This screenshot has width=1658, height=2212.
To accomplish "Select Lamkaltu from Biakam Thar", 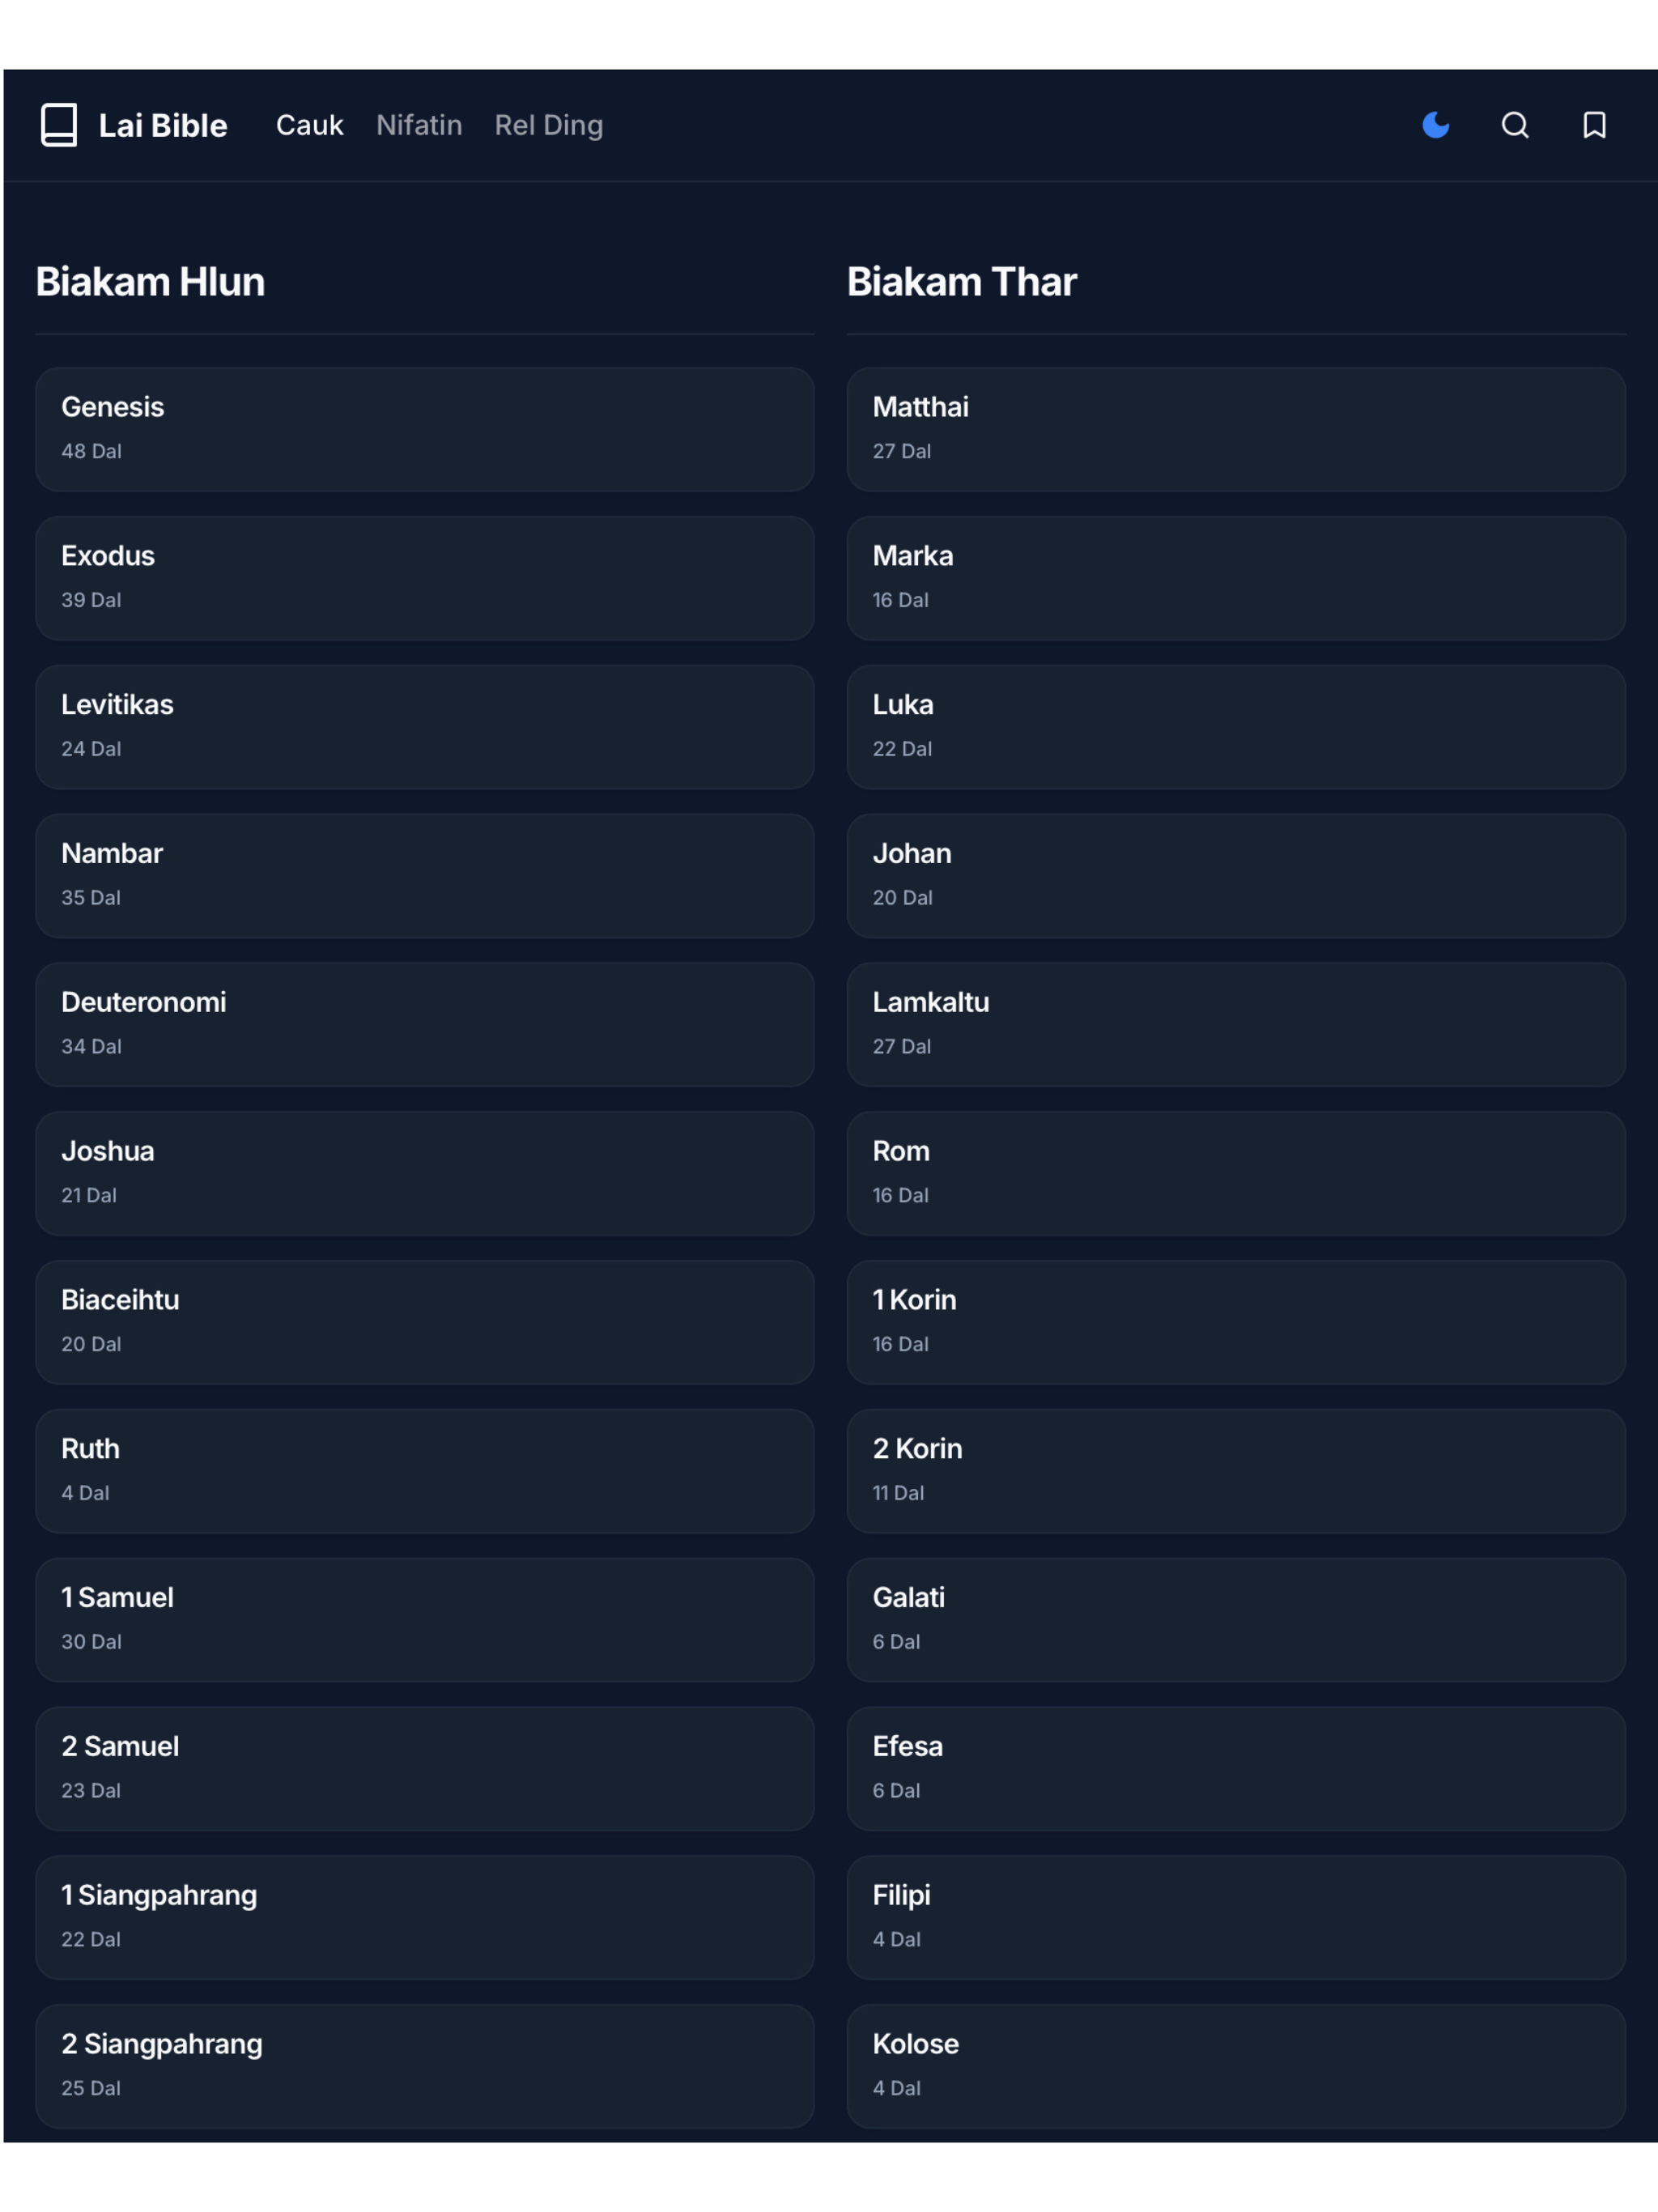I will pos(1236,1024).
